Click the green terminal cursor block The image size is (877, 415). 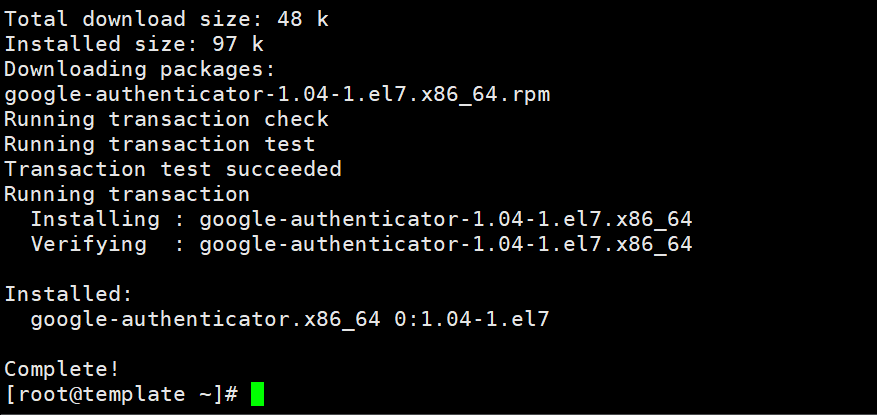pyautogui.click(x=258, y=394)
